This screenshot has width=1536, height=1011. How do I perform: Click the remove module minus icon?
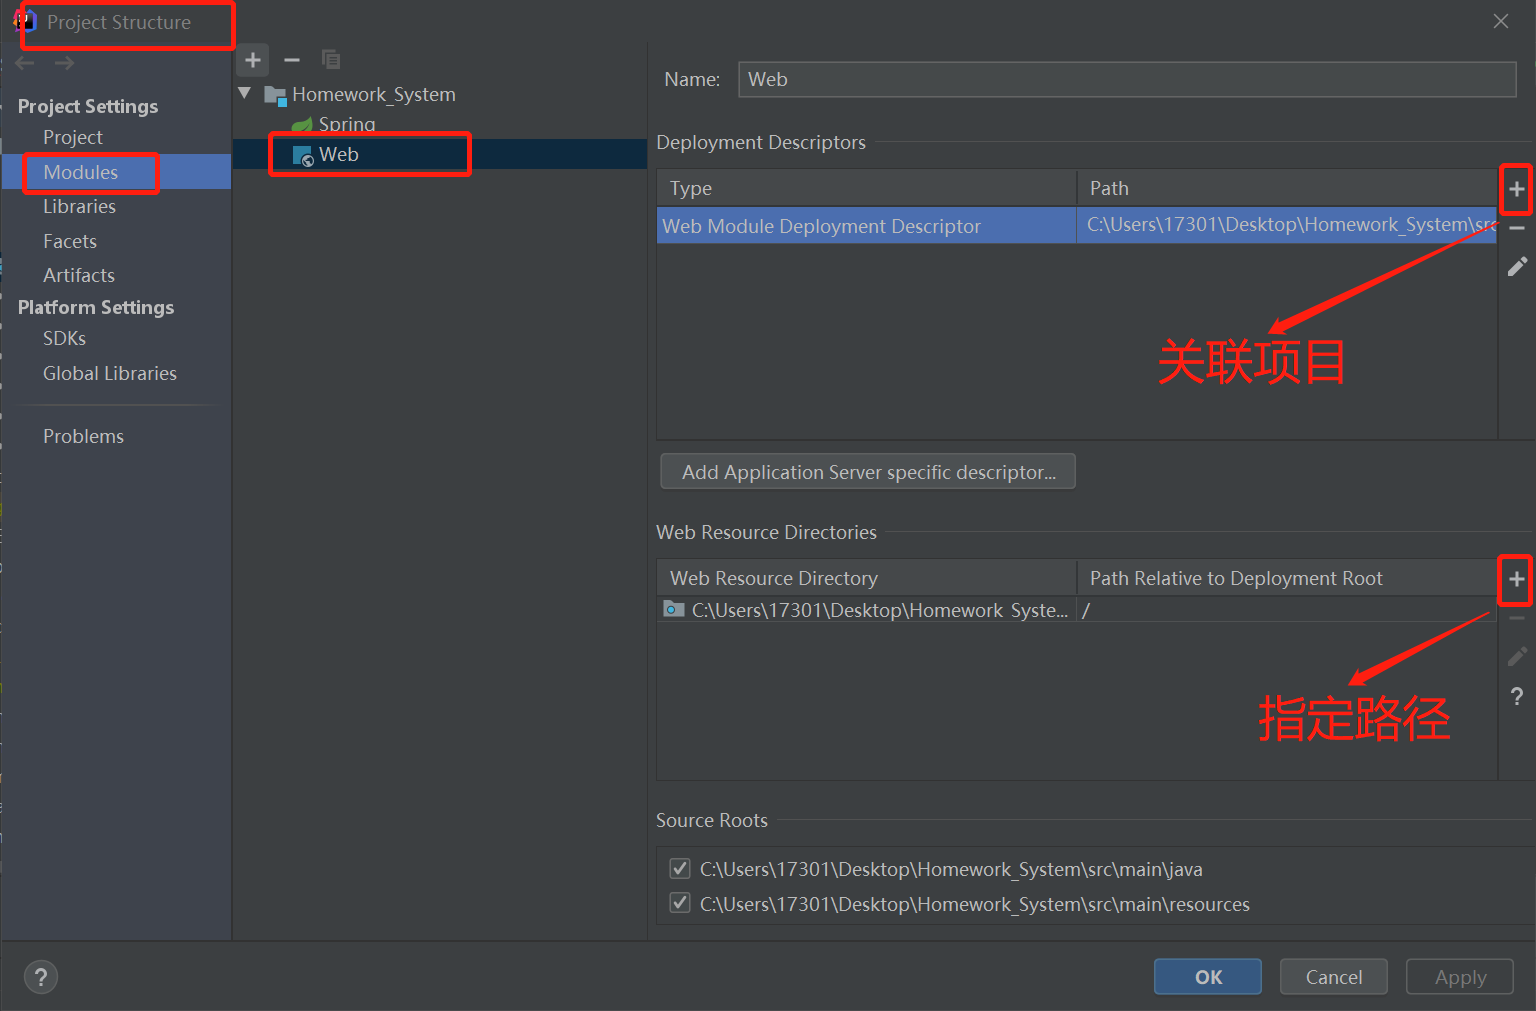pyautogui.click(x=291, y=60)
